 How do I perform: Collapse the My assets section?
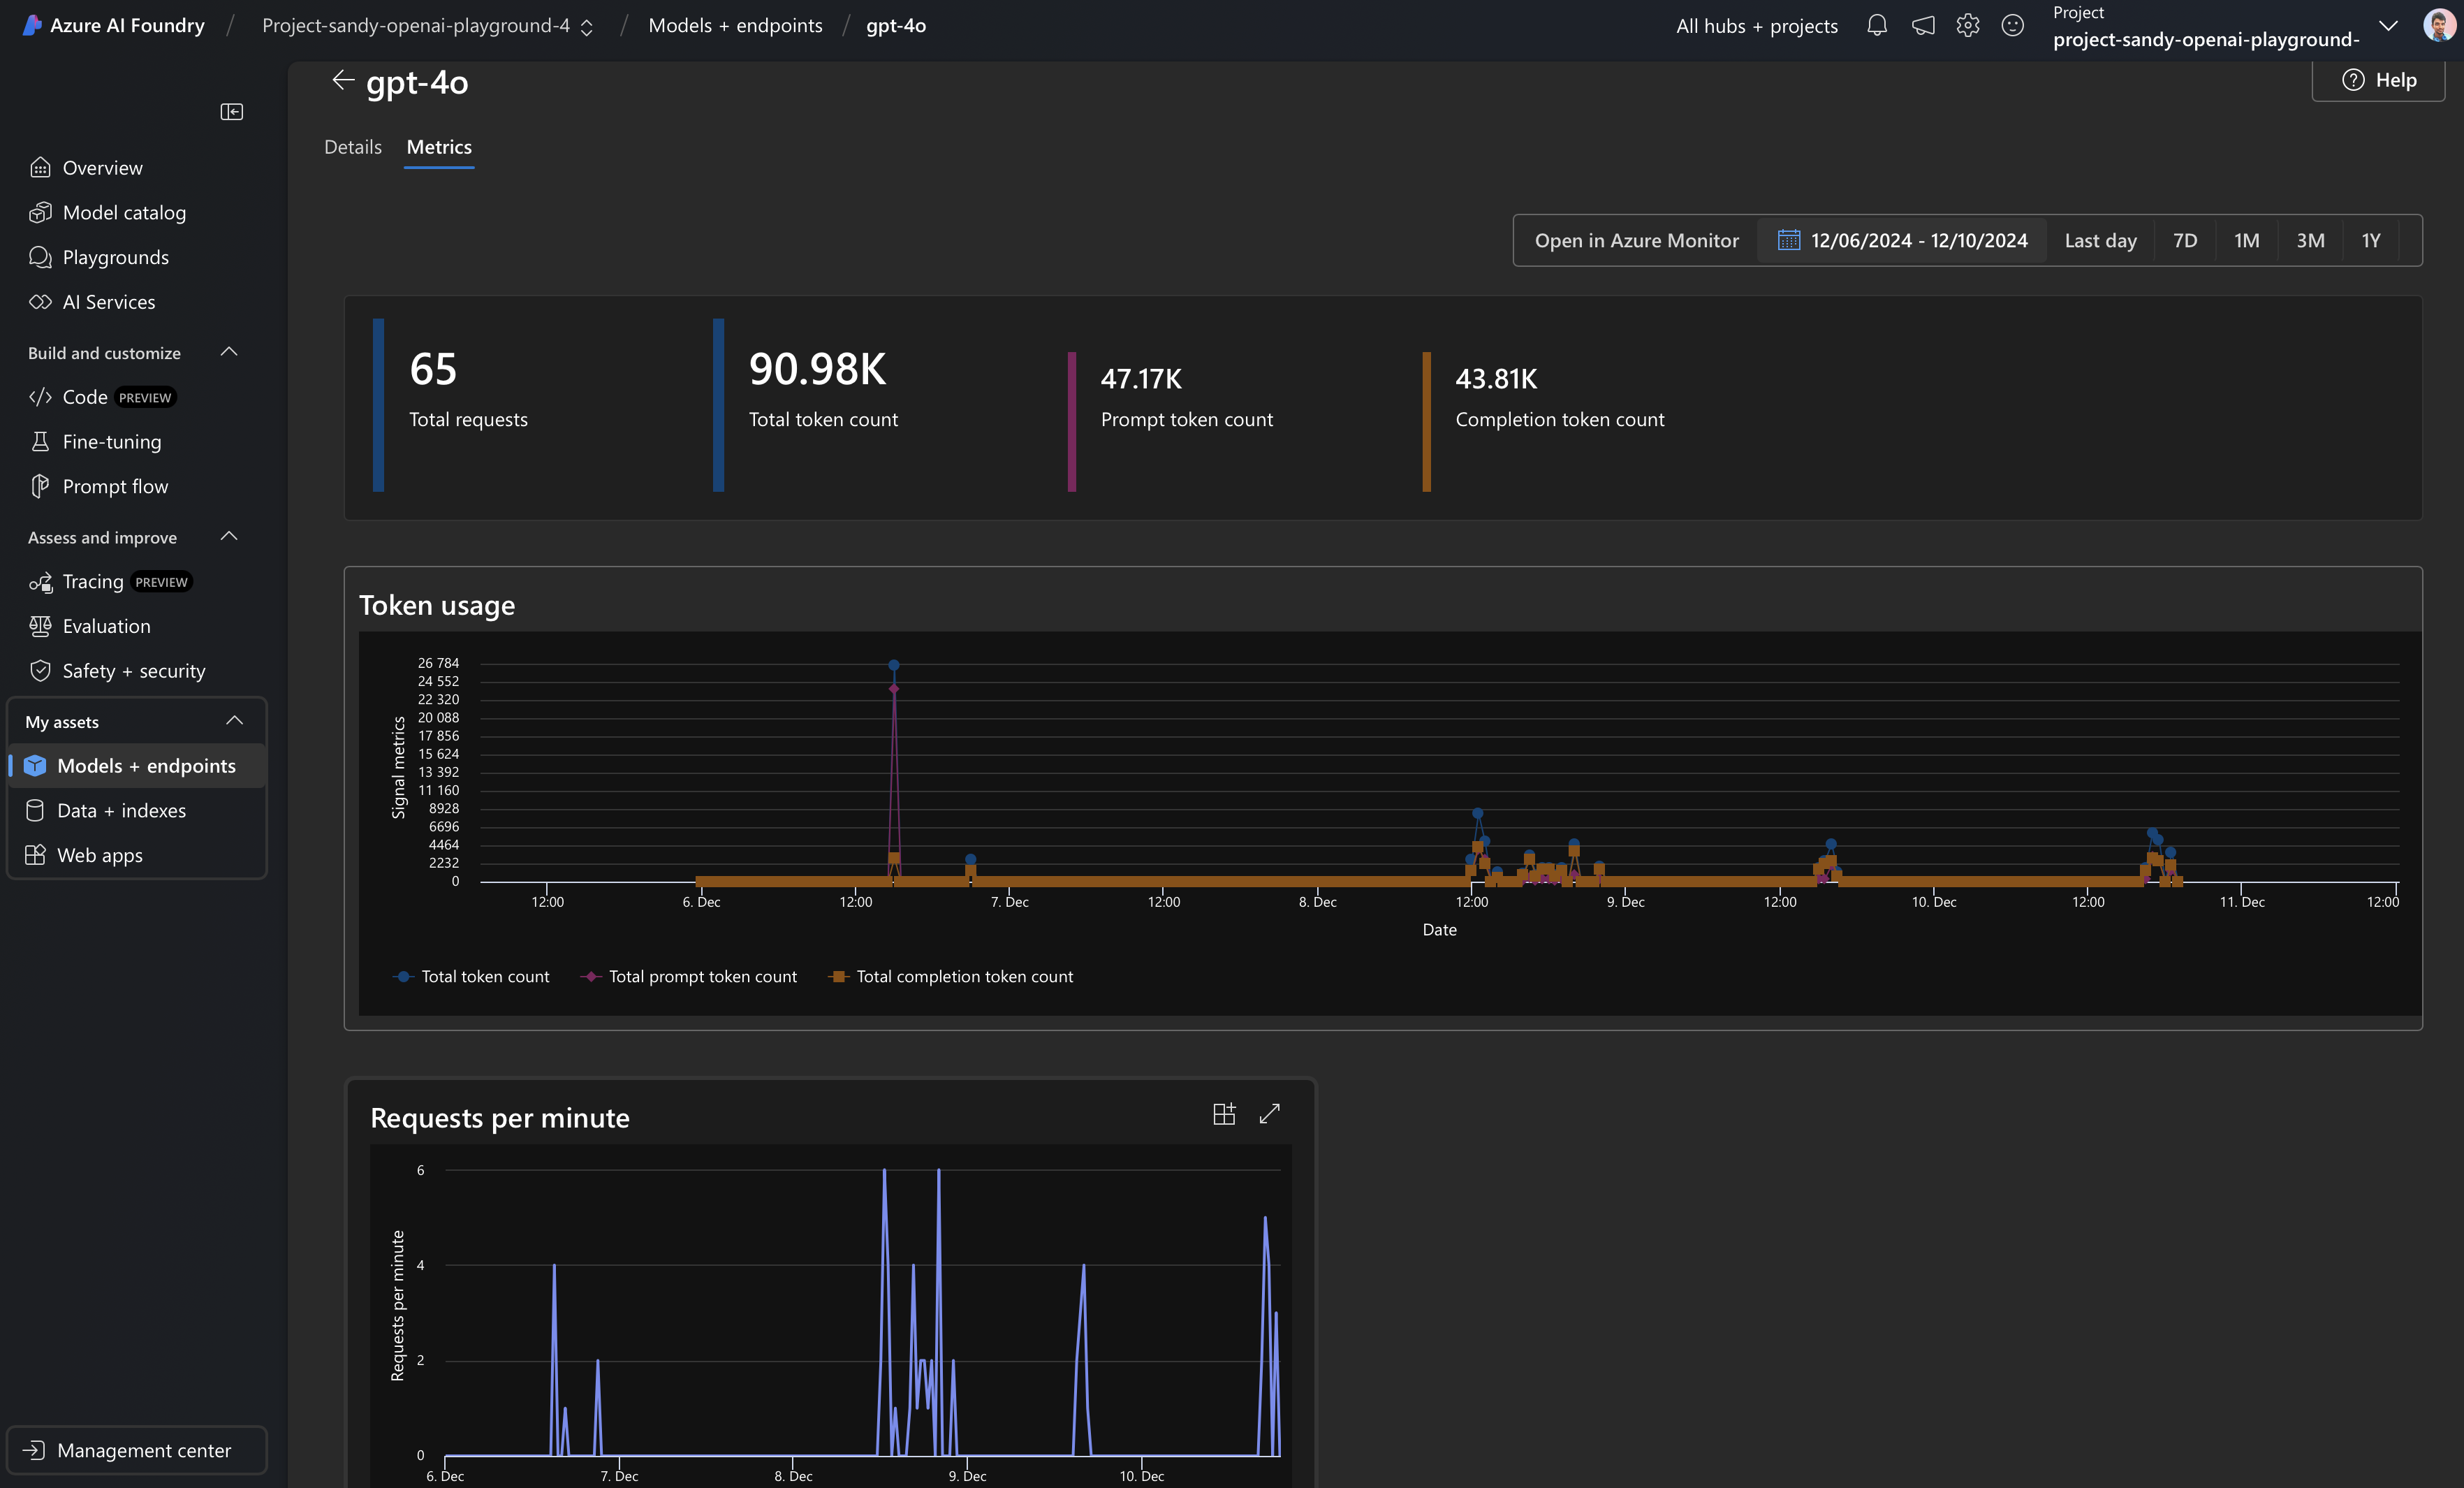click(x=235, y=721)
